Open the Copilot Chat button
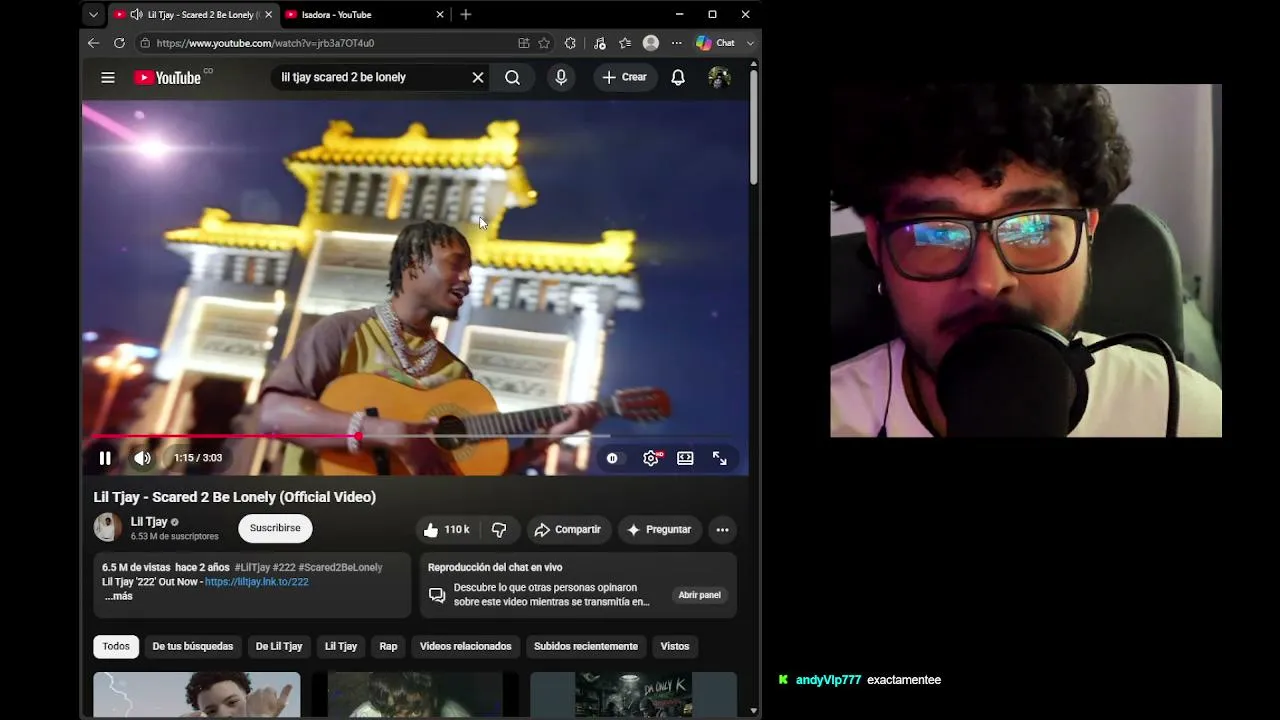 point(716,43)
